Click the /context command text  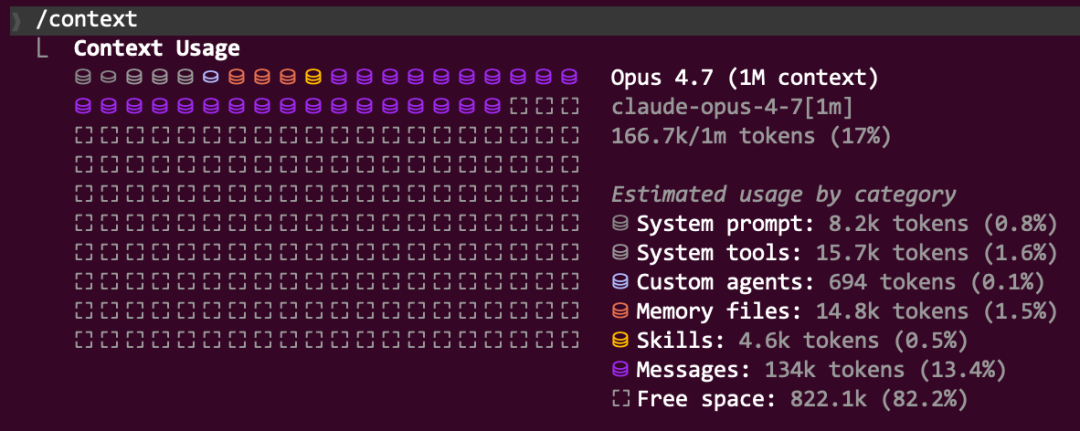point(85,19)
